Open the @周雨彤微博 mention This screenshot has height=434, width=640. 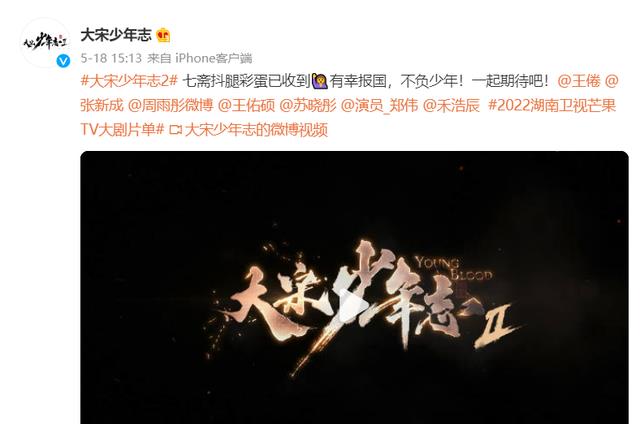(x=171, y=105)
